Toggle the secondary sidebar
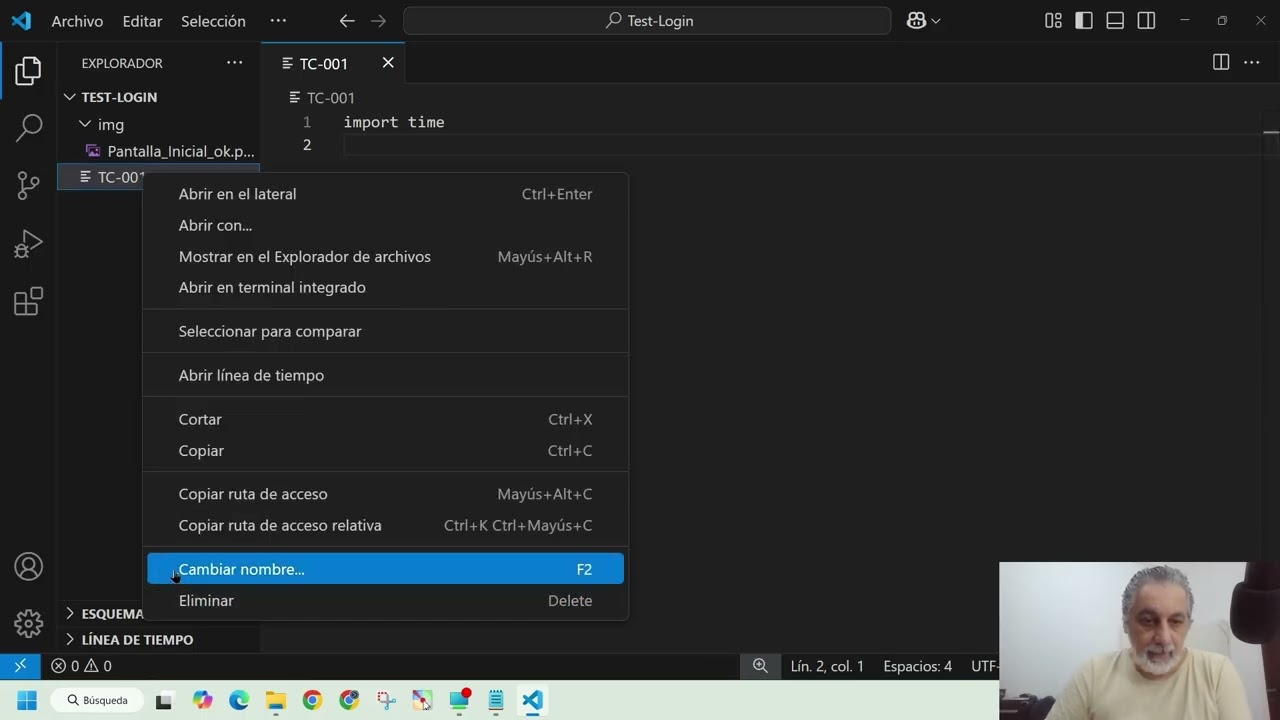The height and width of the screenshot is (720, 1280). pyautogui.click(x=1146, y=20)
